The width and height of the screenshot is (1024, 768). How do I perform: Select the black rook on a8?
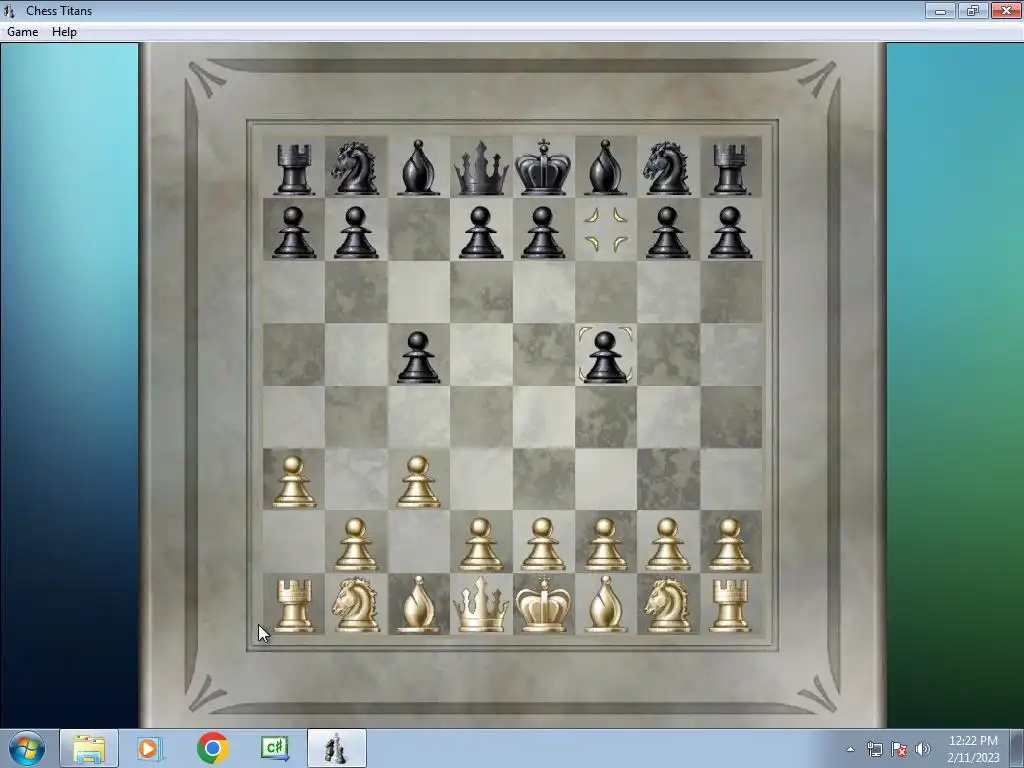pos(293,170)
